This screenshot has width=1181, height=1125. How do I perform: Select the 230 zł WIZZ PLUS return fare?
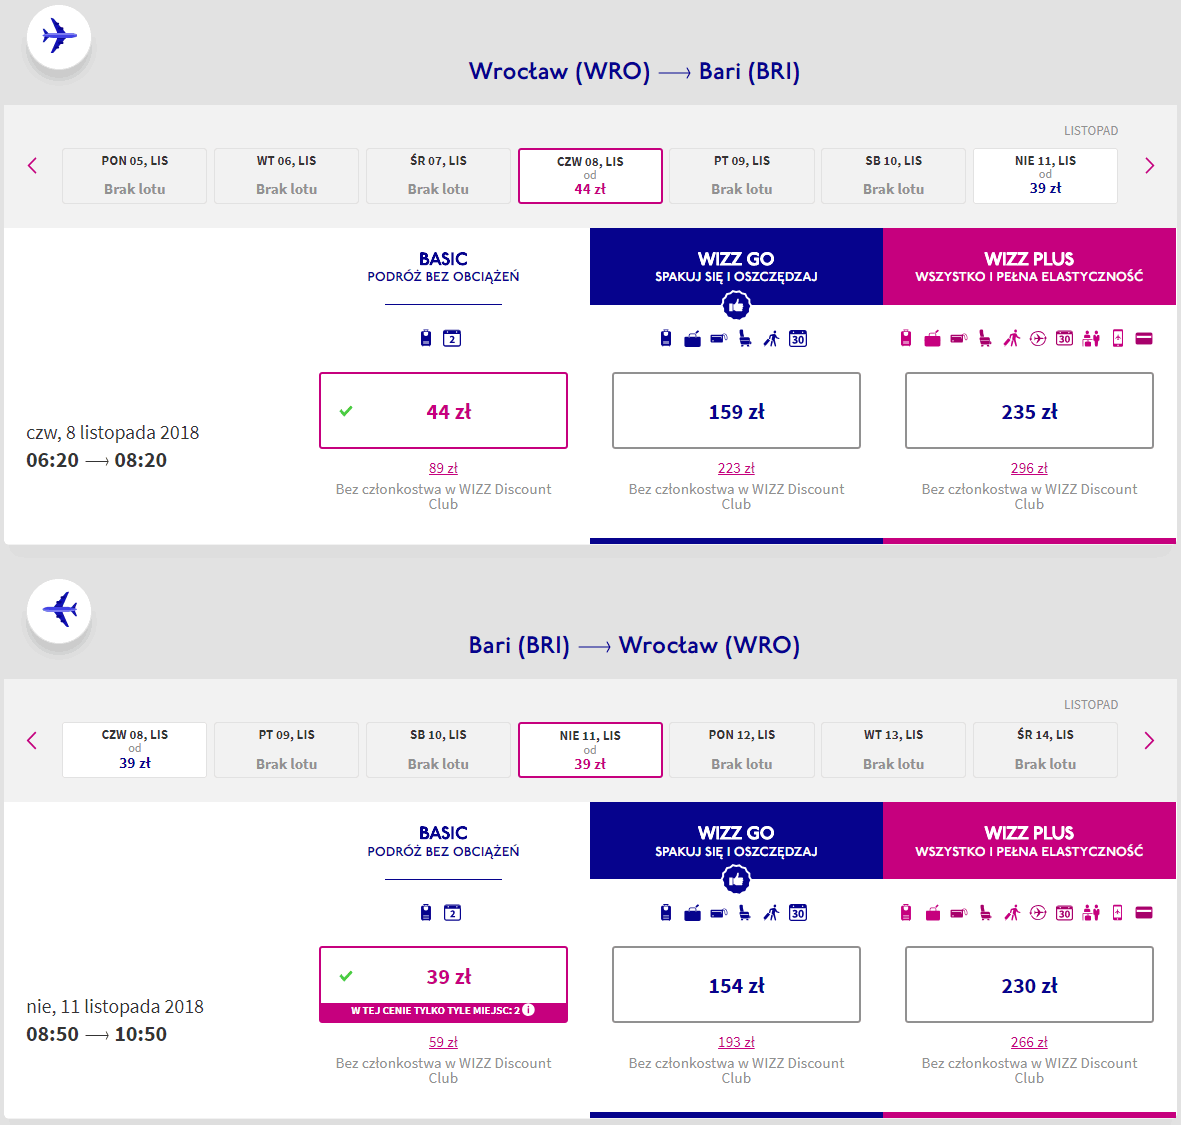tap(1029, 985)
